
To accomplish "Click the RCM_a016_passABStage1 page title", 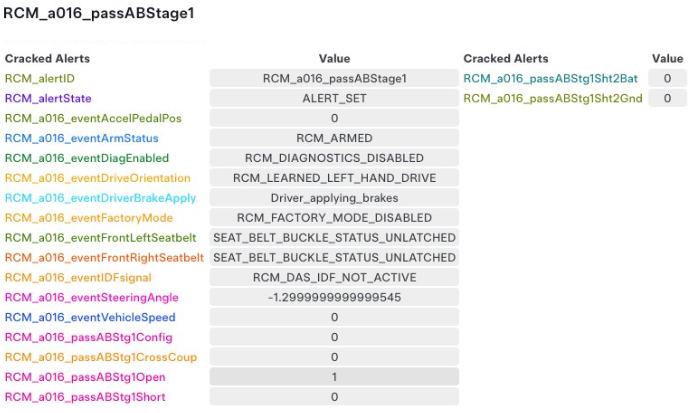I will point(98,14).
